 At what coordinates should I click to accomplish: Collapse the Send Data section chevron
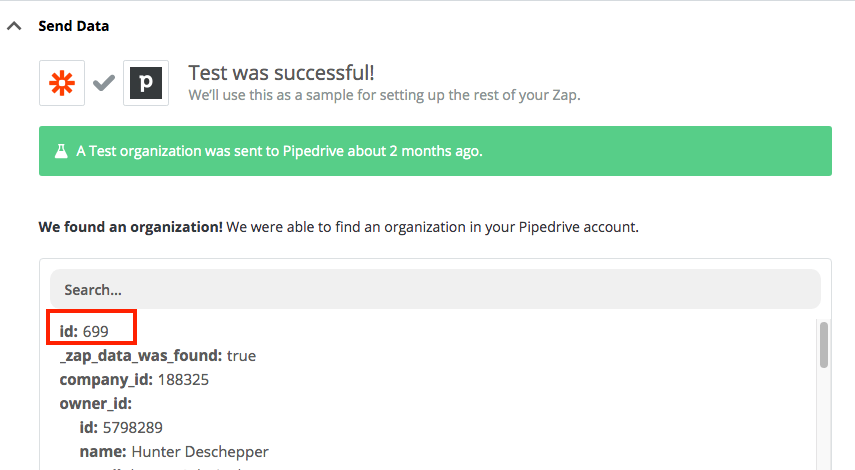click(x=14, y=26)
